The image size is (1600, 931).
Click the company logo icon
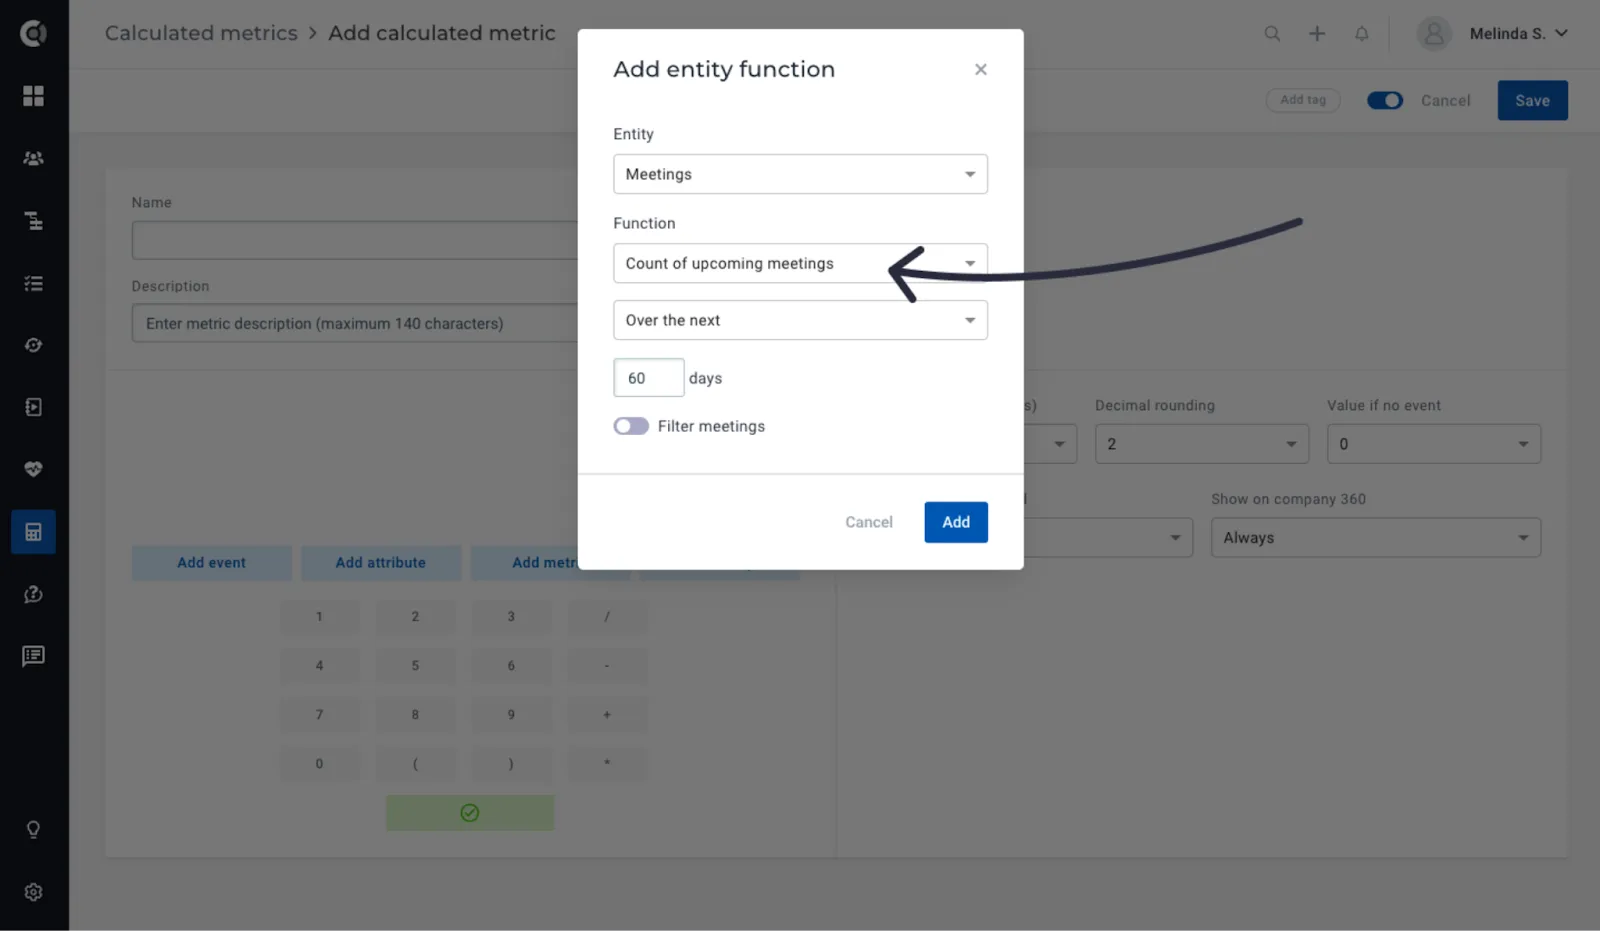tap(33, 33)
